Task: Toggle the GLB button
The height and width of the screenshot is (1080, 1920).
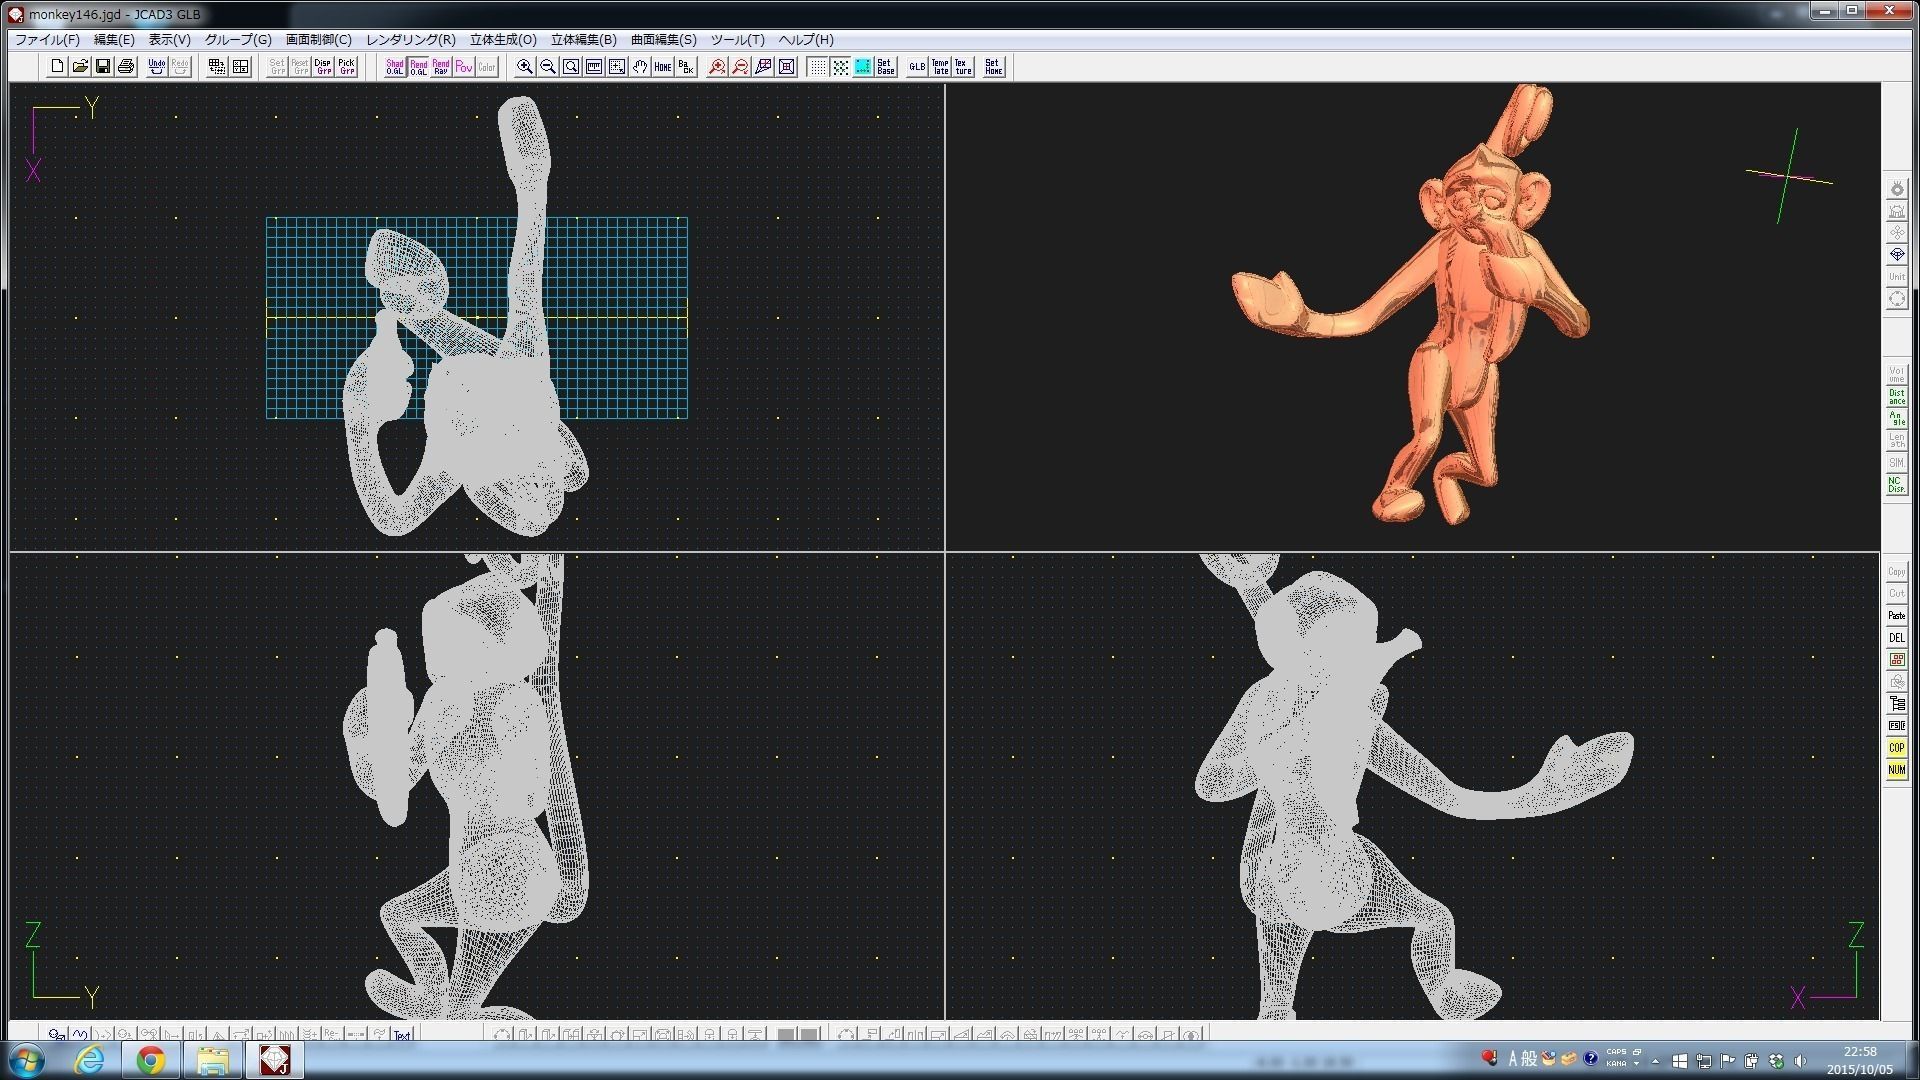Action: coord(917,67)
